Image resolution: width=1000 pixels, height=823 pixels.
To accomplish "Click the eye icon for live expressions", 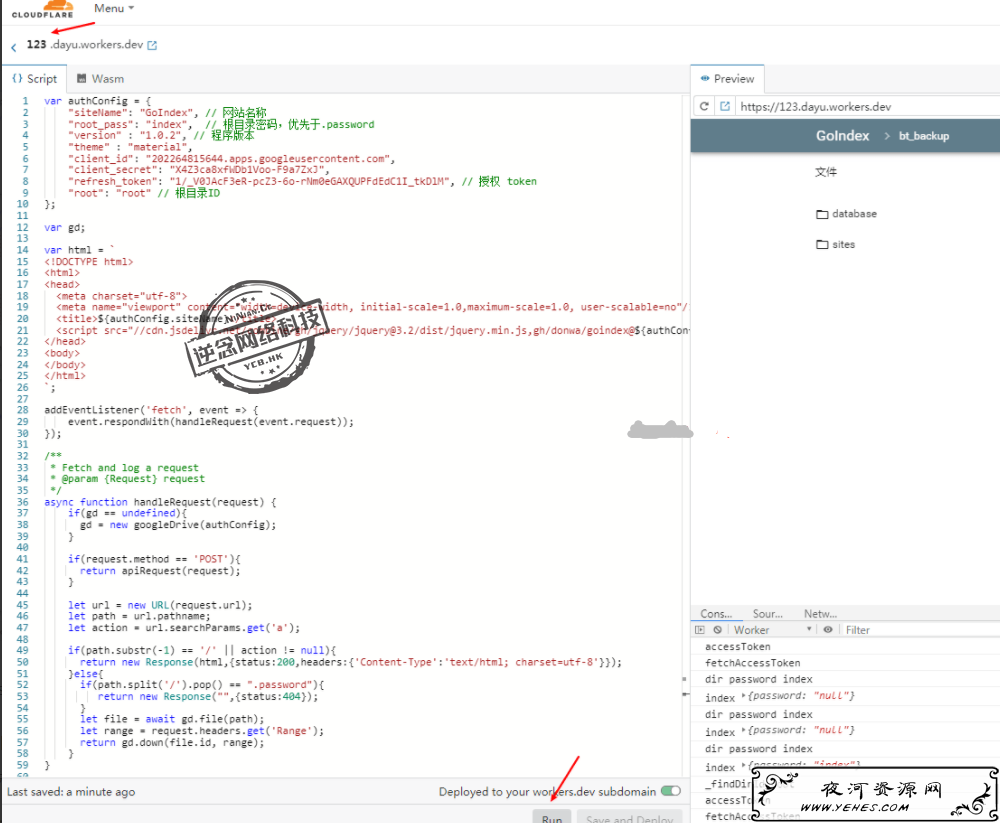I will [x=828, y=630].
